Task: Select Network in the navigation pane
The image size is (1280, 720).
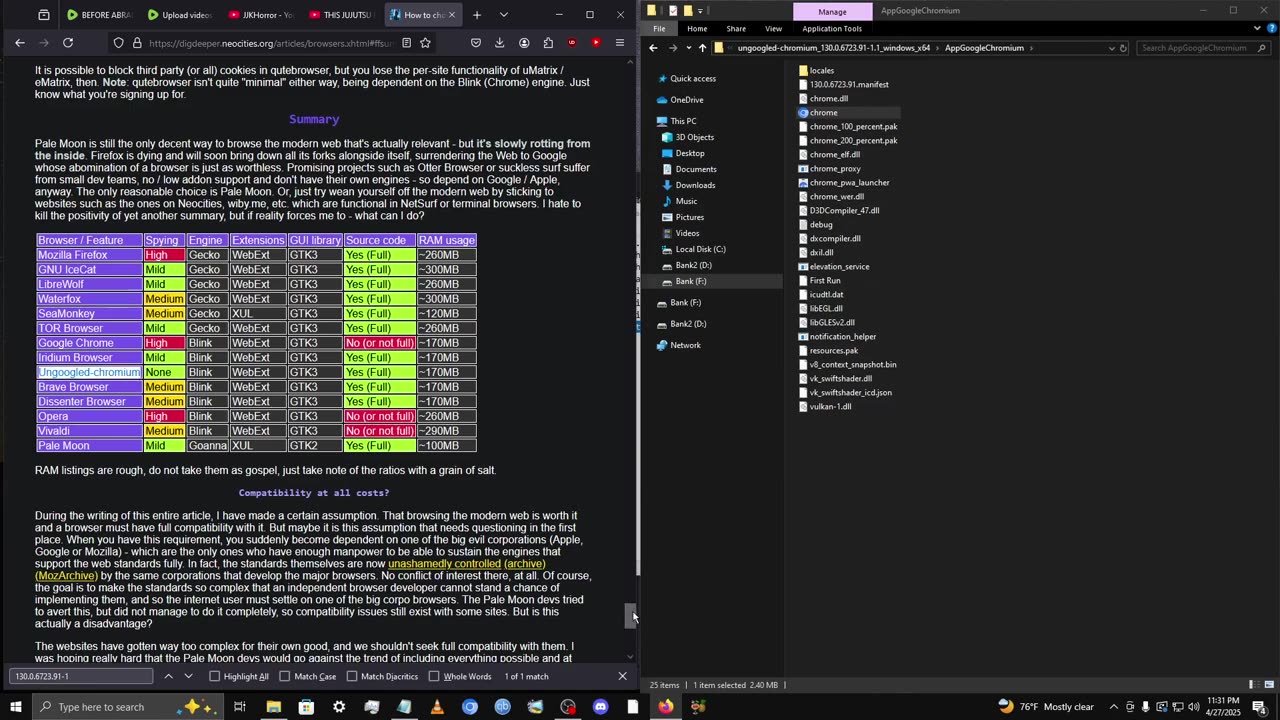Action: point(685,345)
